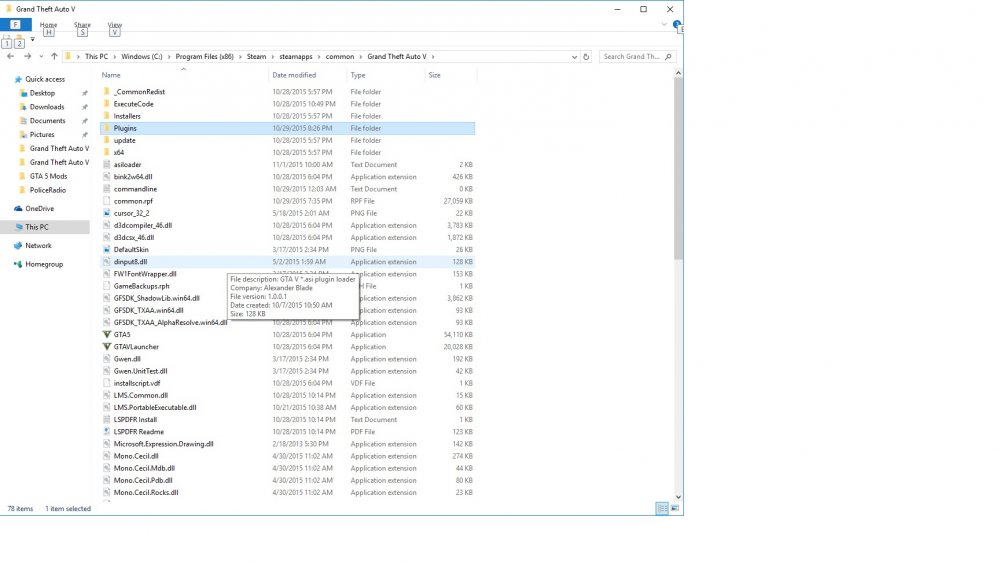
Task: Select Desktop in navigation pane
Action: 42,93
